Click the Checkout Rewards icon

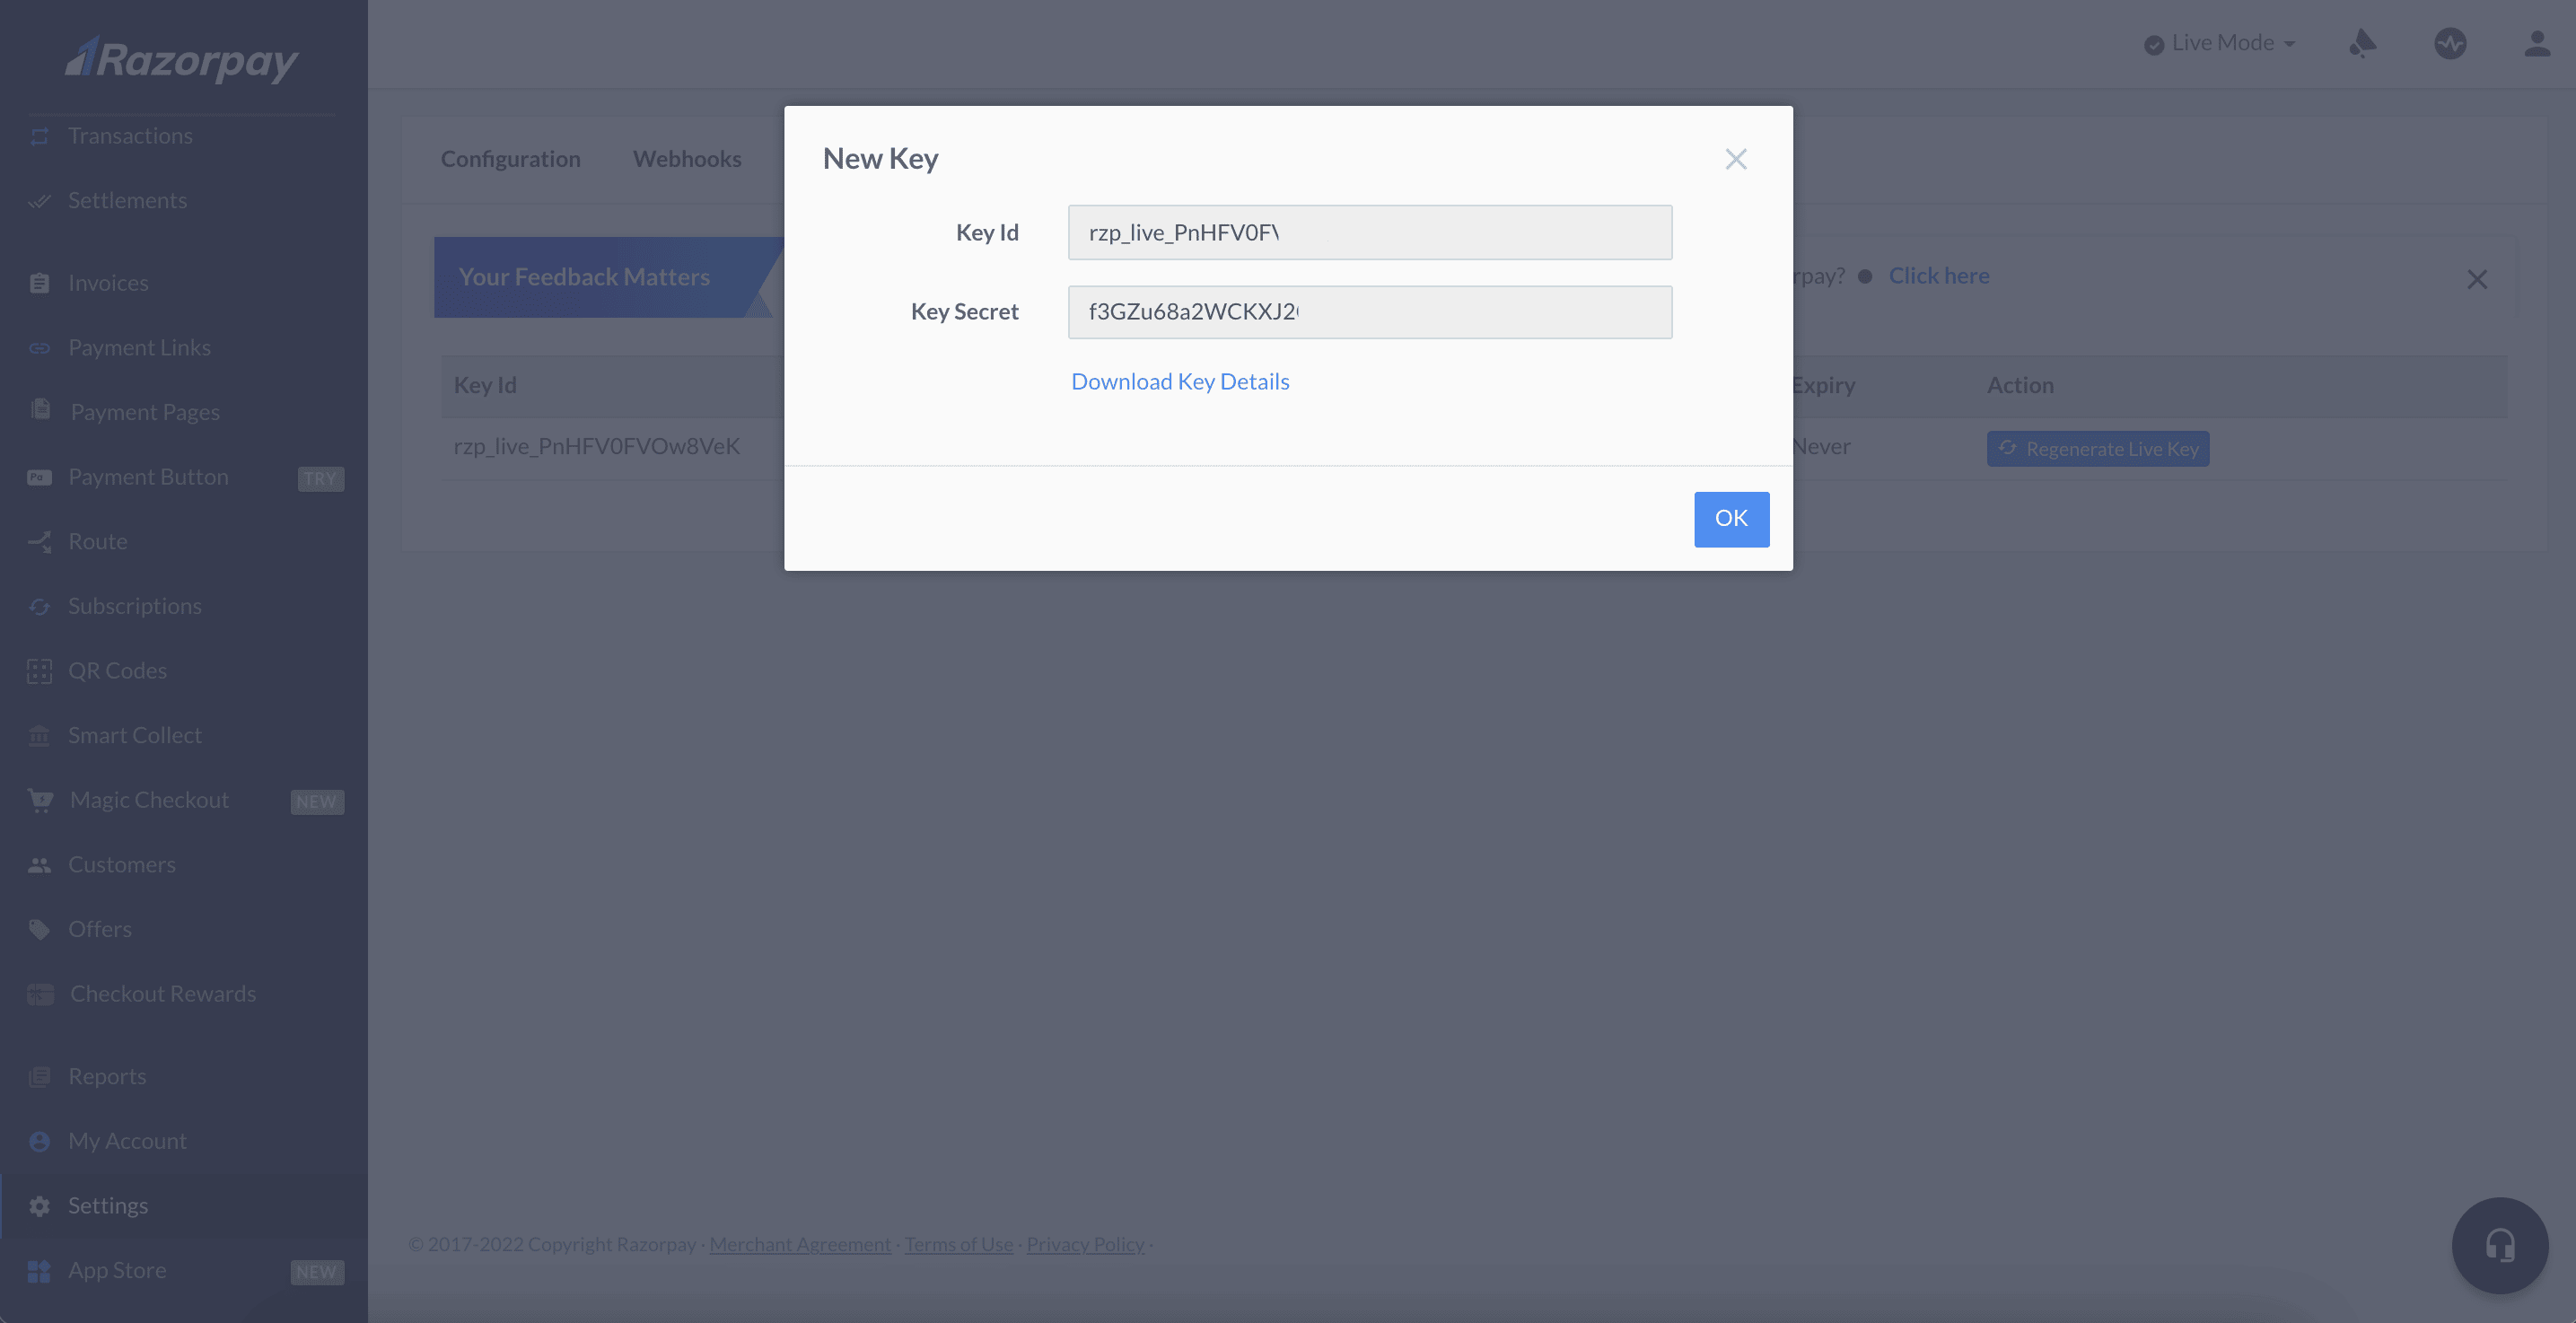pos(40,994)
